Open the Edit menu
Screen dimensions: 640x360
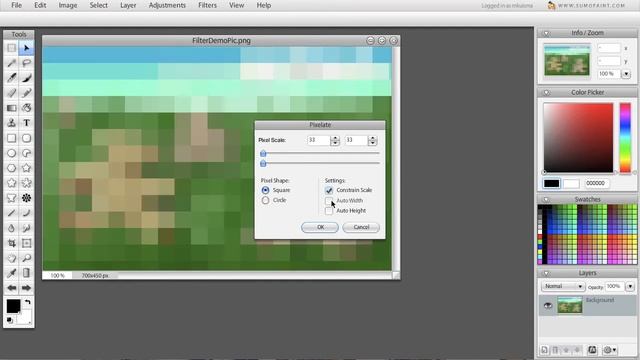40,5
